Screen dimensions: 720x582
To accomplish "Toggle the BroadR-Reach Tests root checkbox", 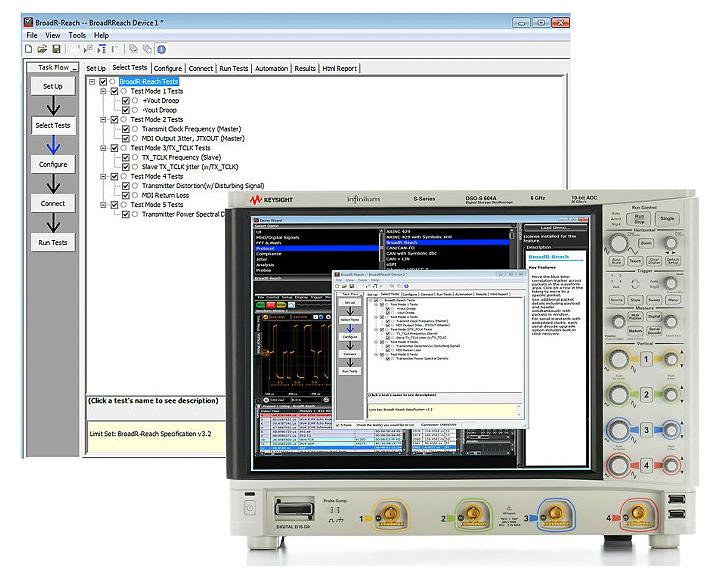I will (103, 82).
